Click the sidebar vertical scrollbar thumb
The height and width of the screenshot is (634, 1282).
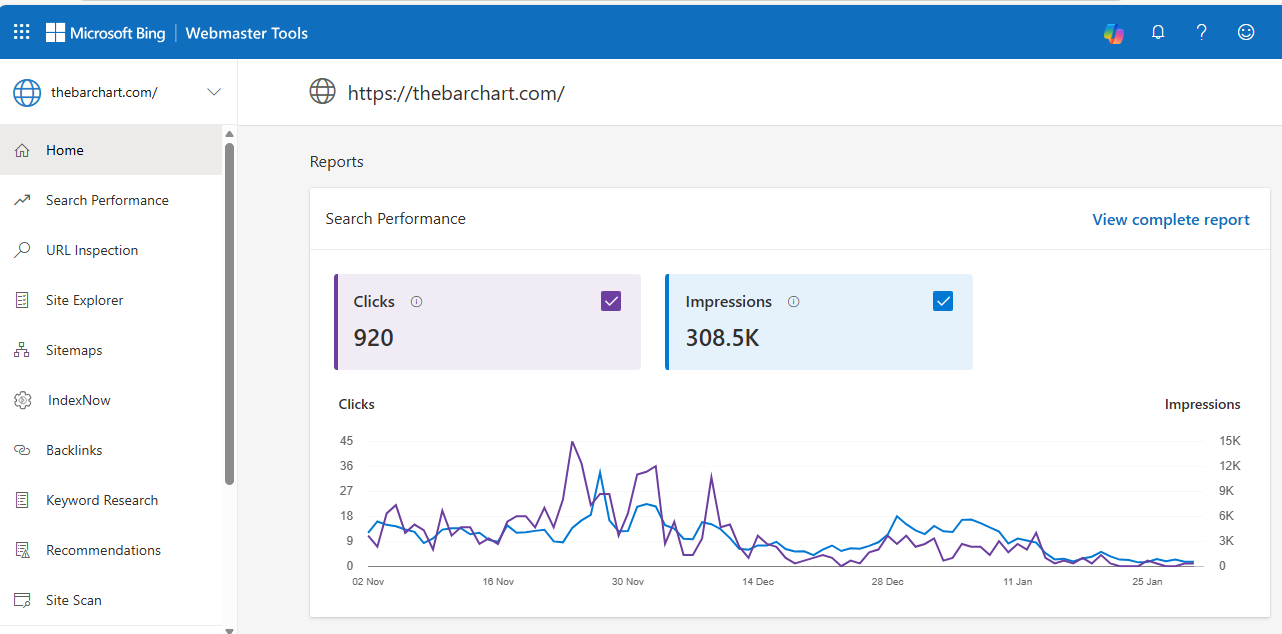click(x=229, y=310)
